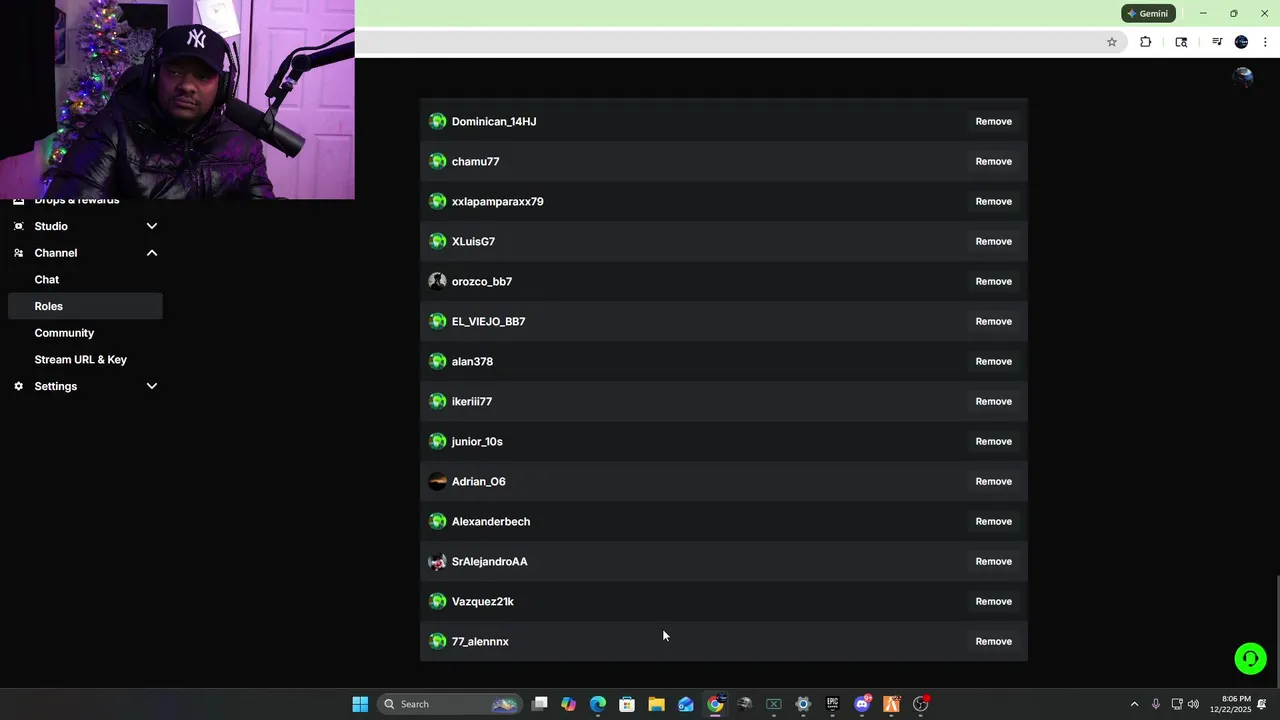Open the Chrome three-dot menu

tap(1265, 42)
